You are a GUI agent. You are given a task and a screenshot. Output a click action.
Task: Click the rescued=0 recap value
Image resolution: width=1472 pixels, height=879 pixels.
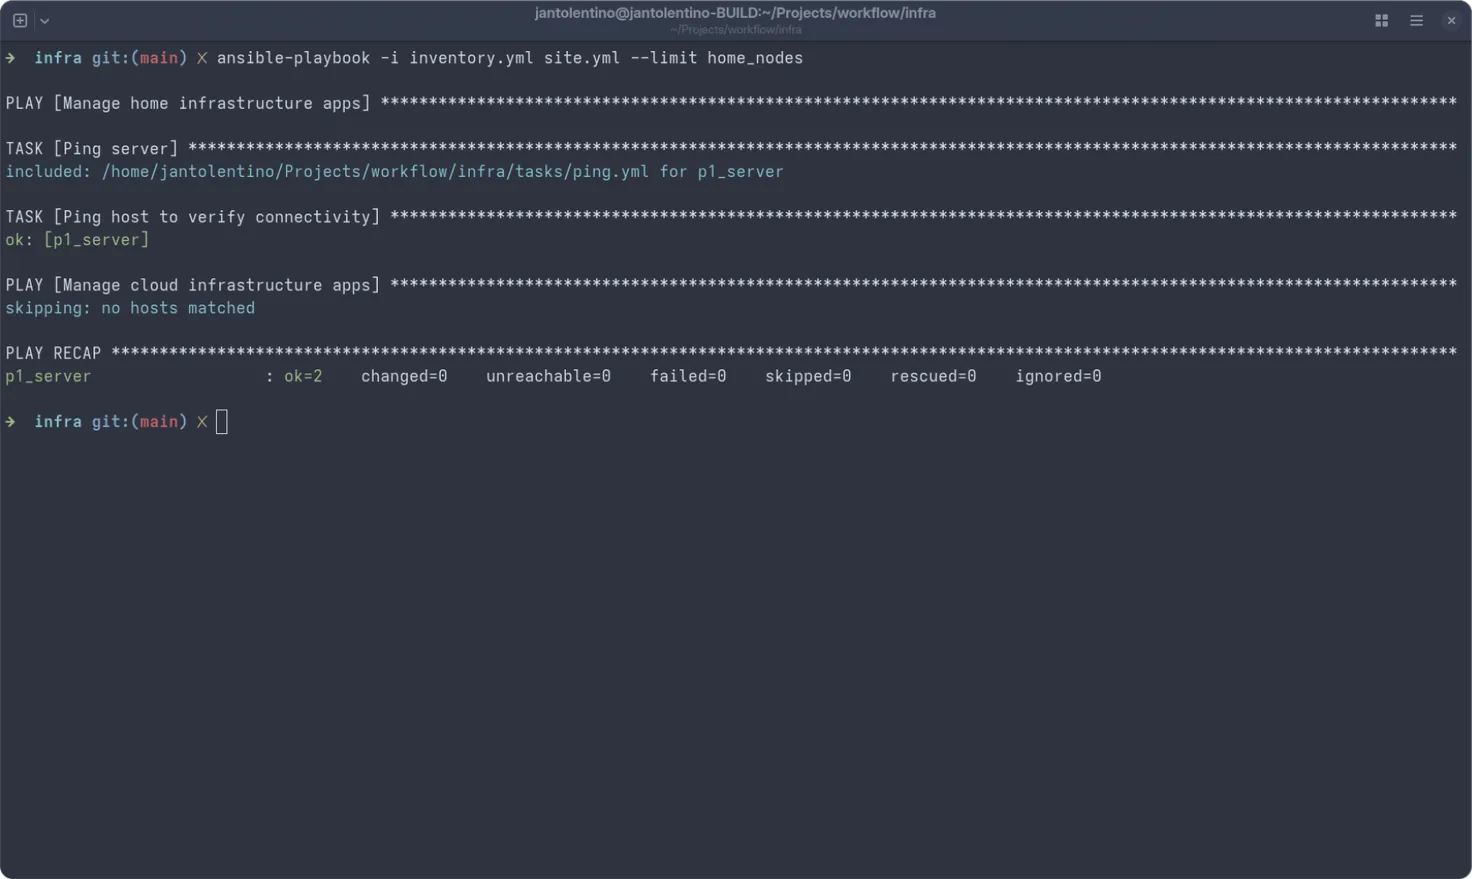(933, 376)
